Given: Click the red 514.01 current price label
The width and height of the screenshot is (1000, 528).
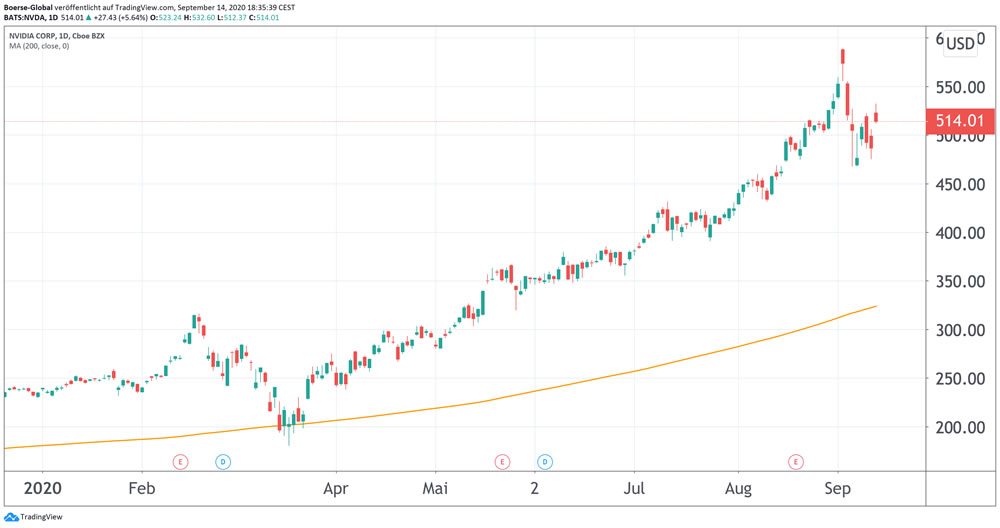Looking at the screenshot, I should 960,121.
